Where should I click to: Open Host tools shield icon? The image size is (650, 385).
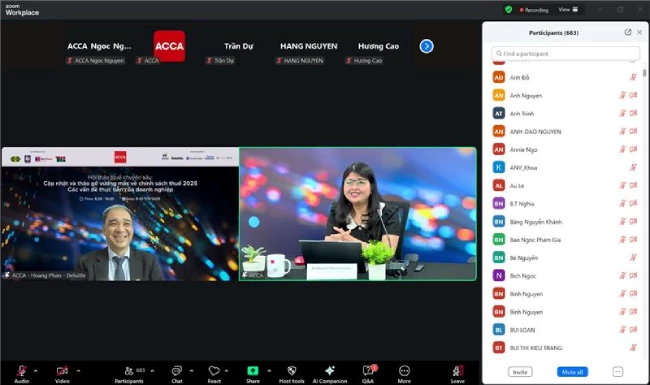point(292,370)
